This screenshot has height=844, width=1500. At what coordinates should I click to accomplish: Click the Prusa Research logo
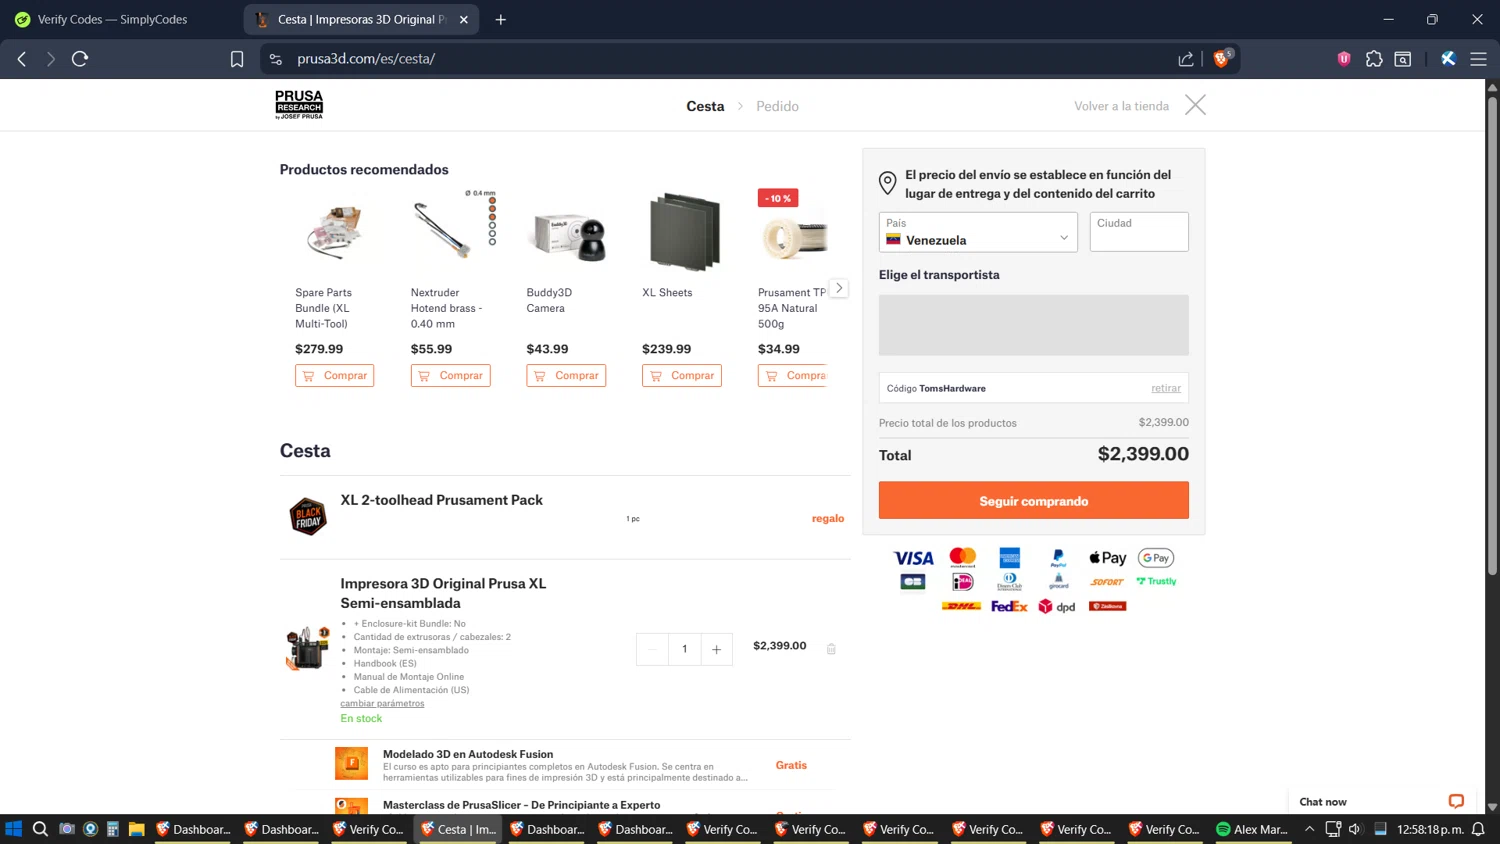tap(299, 105)
